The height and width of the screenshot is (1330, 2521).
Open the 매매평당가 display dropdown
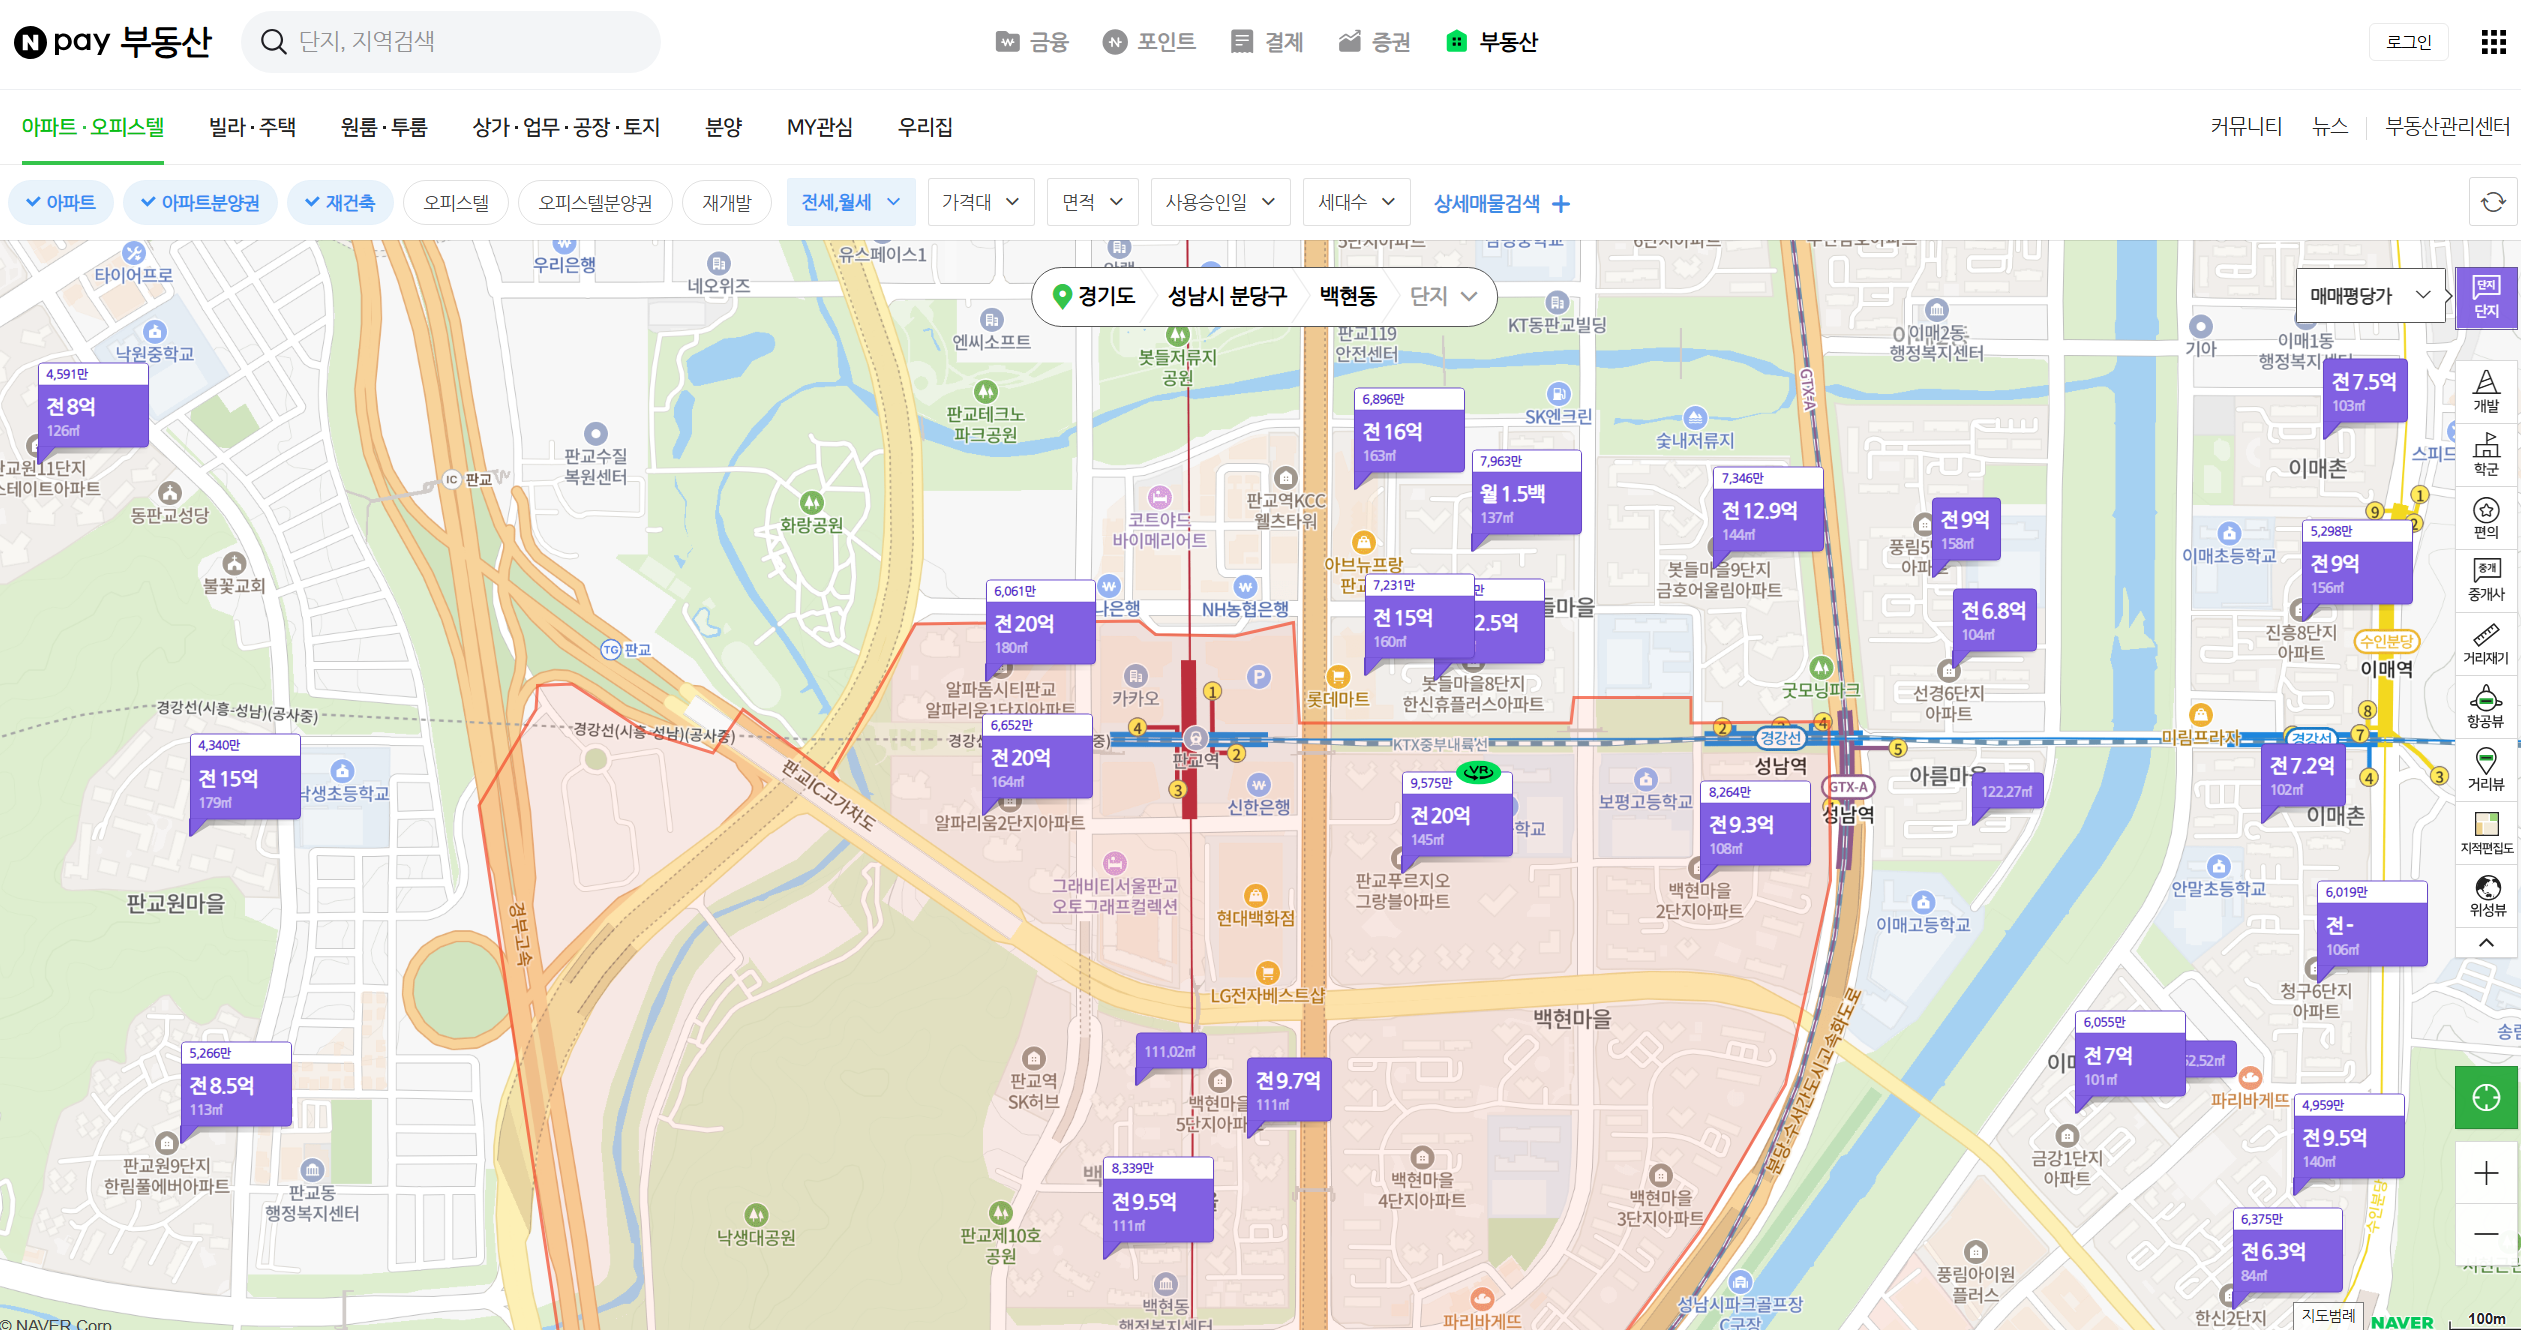[2369, 296]
